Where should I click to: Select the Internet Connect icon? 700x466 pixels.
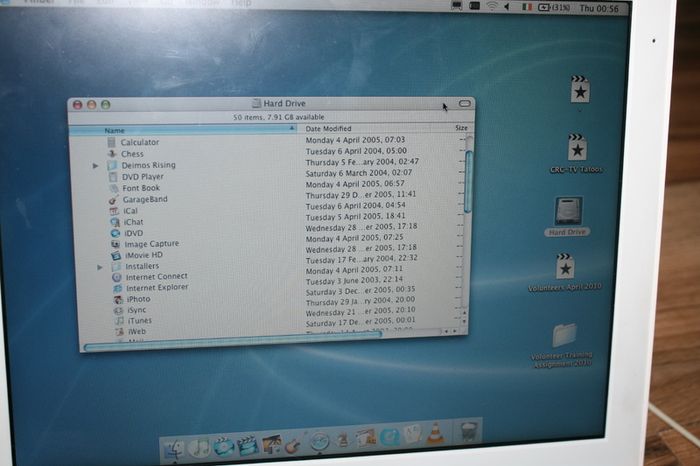pyautogui.click(x=117, y=277)
